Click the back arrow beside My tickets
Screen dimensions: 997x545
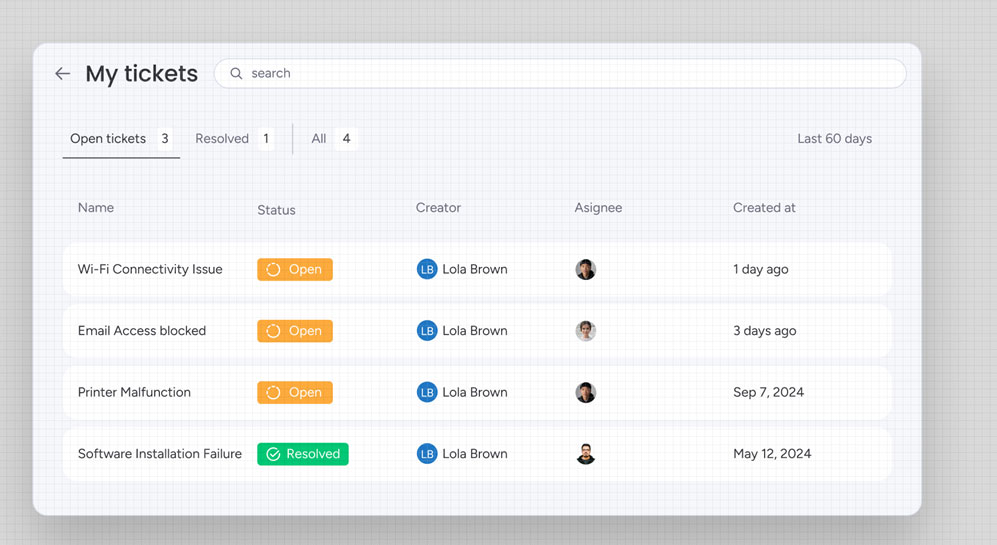coord(62,74)
